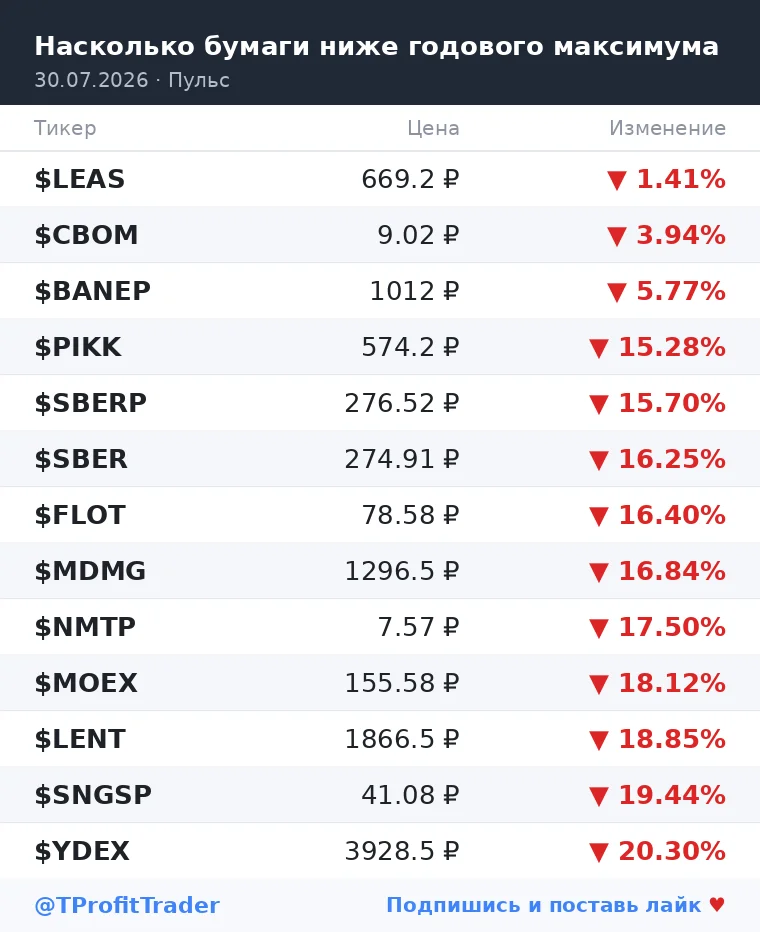Select the $LEAS ticker
The height and width of the screenshot is (932, 760).
[80, 180]
